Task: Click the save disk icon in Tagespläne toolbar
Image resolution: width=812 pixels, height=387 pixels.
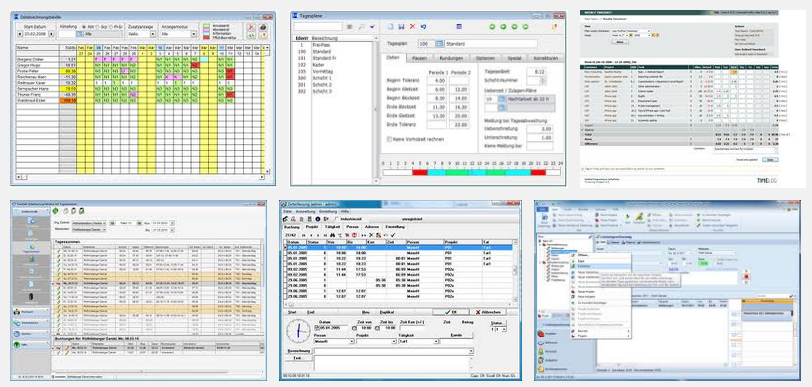Action: click(402, 26)
